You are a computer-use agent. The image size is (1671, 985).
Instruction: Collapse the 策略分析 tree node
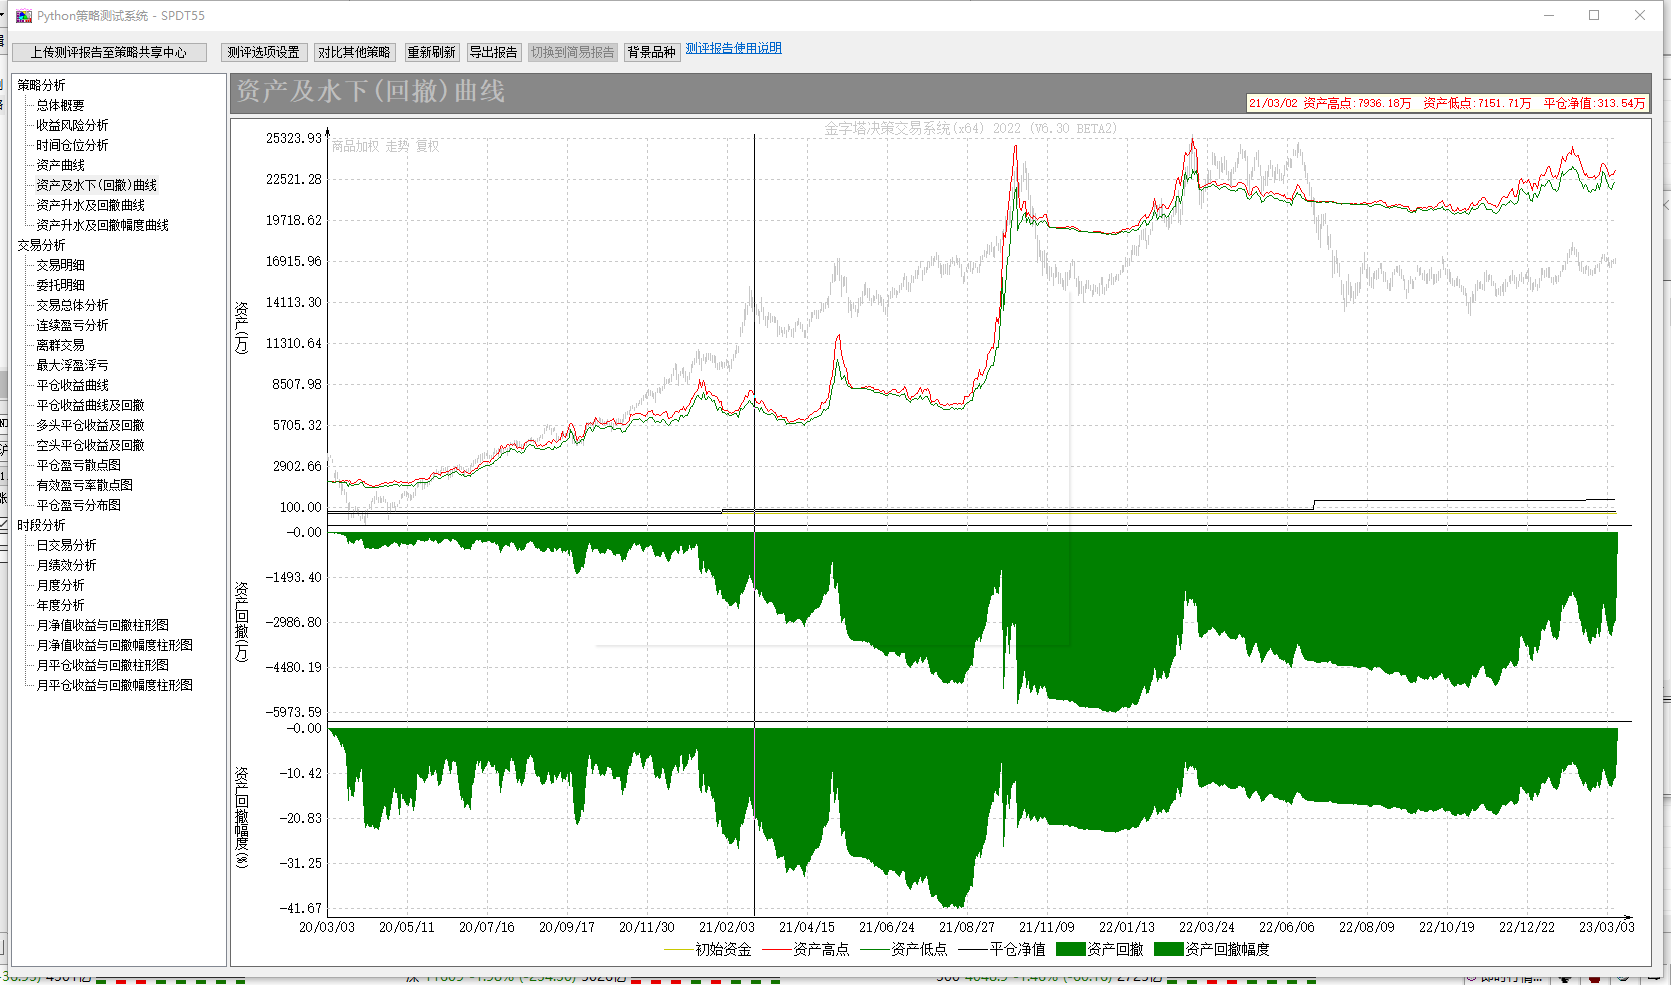click(41, 85)
